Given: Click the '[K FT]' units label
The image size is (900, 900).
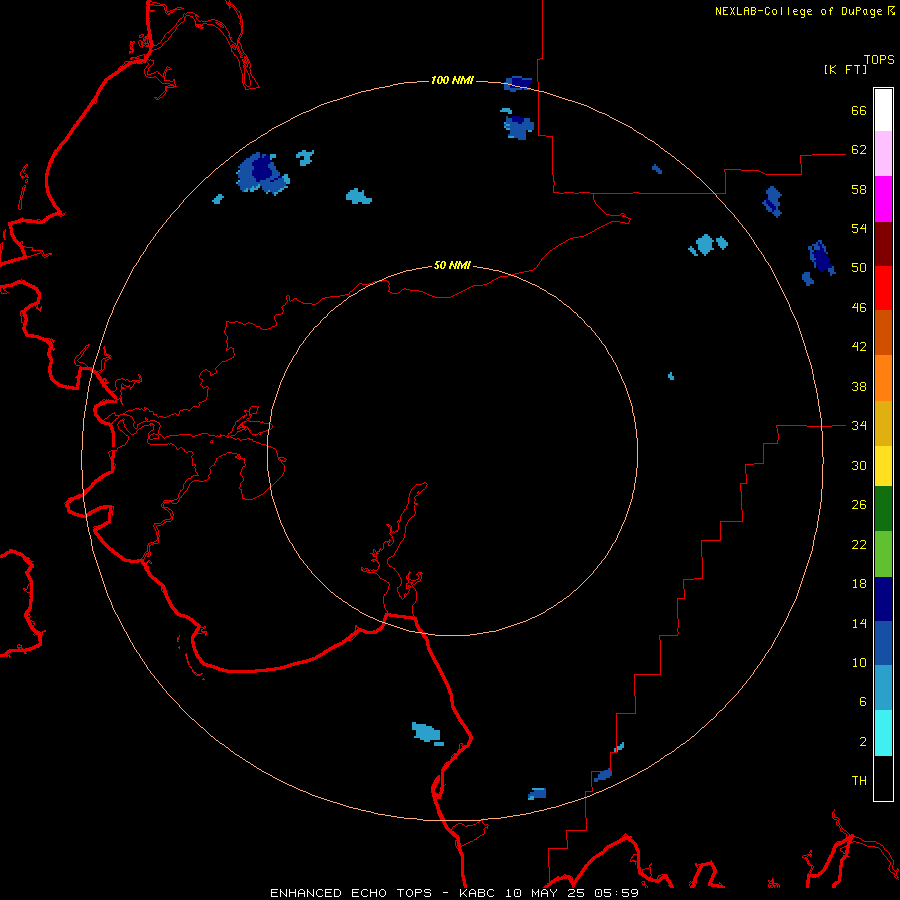Looking at the screenshot, I should (845, 69).
